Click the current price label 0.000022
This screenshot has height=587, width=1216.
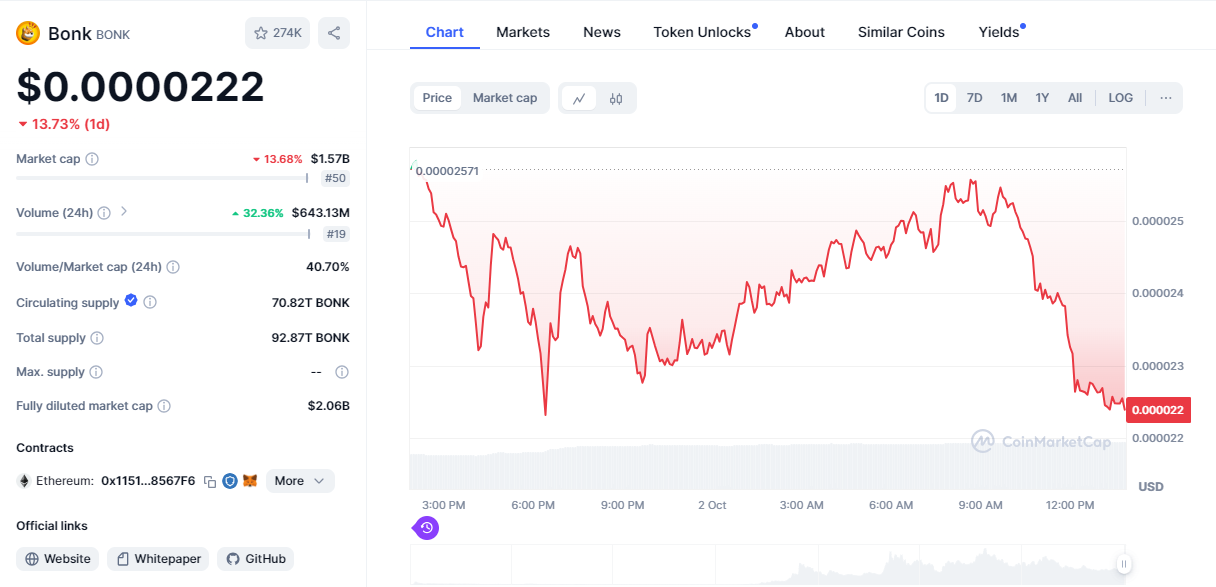click(1157, 409)
